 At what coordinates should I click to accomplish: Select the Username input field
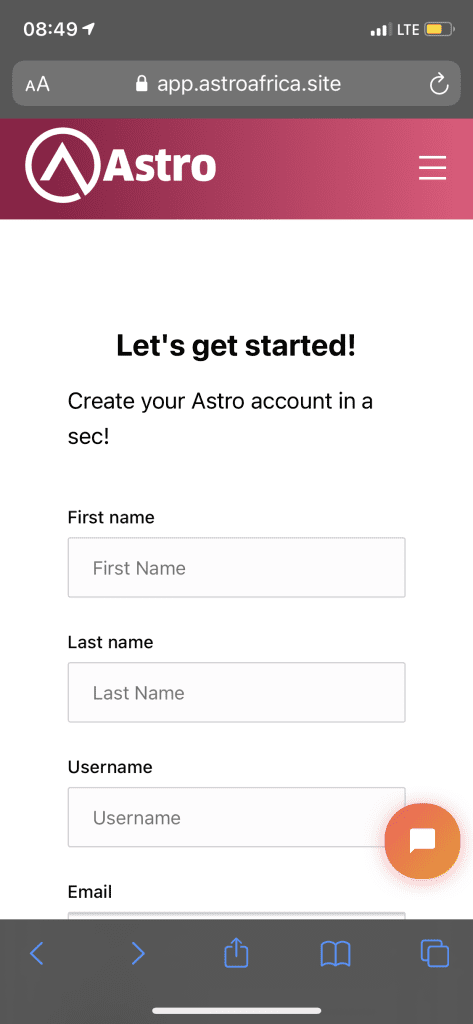[236, 817]
